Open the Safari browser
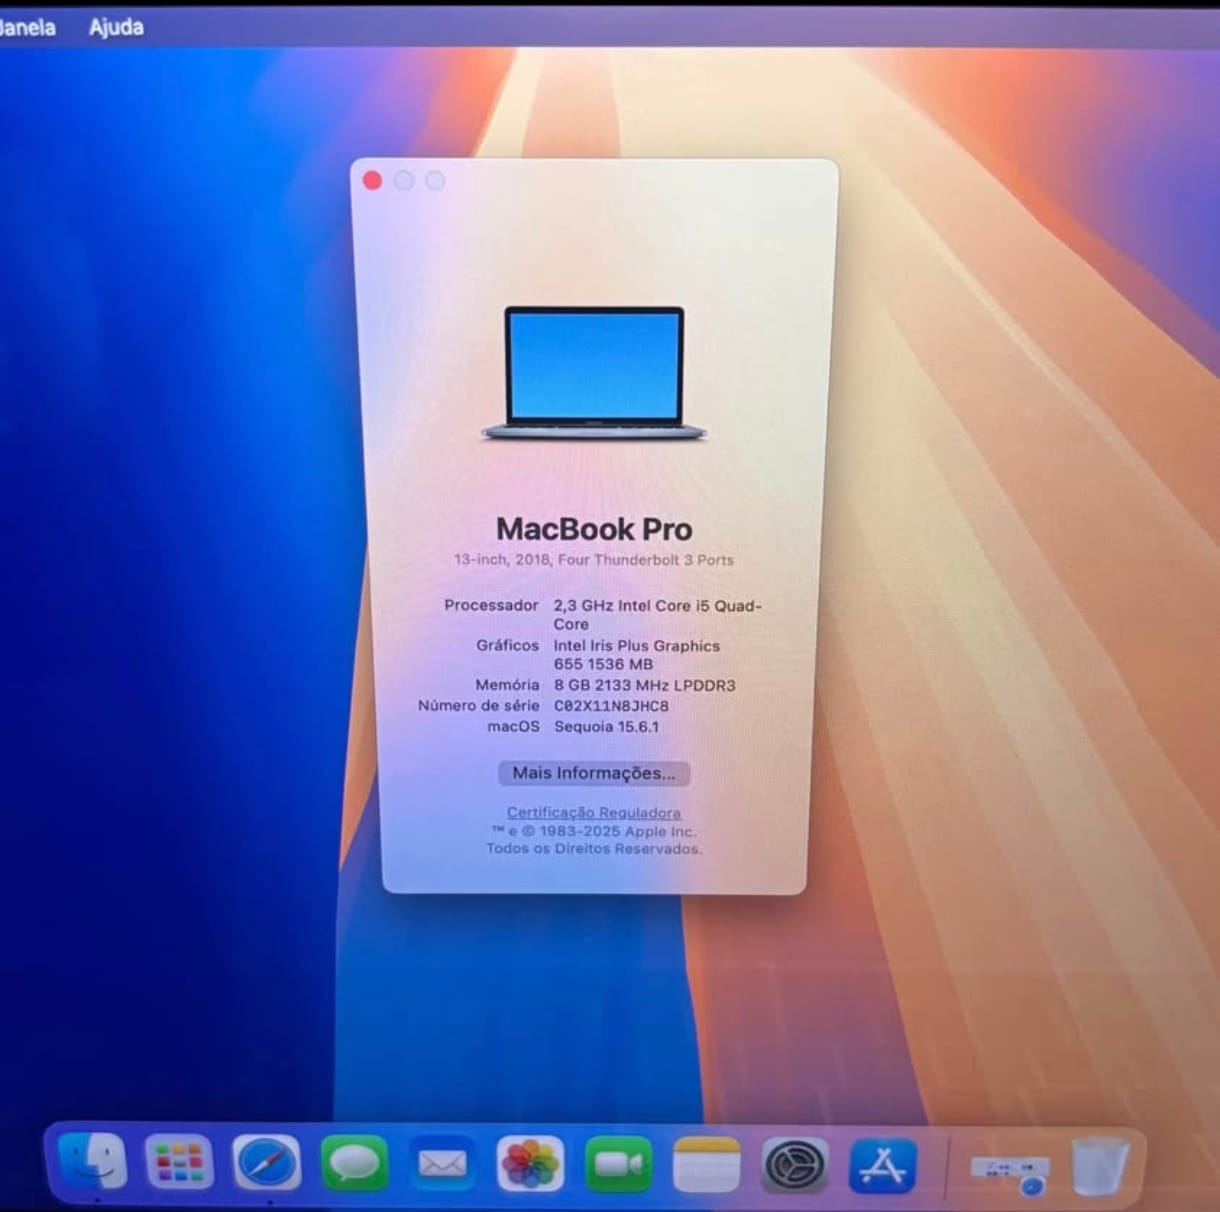 [x=267, y=1163]
